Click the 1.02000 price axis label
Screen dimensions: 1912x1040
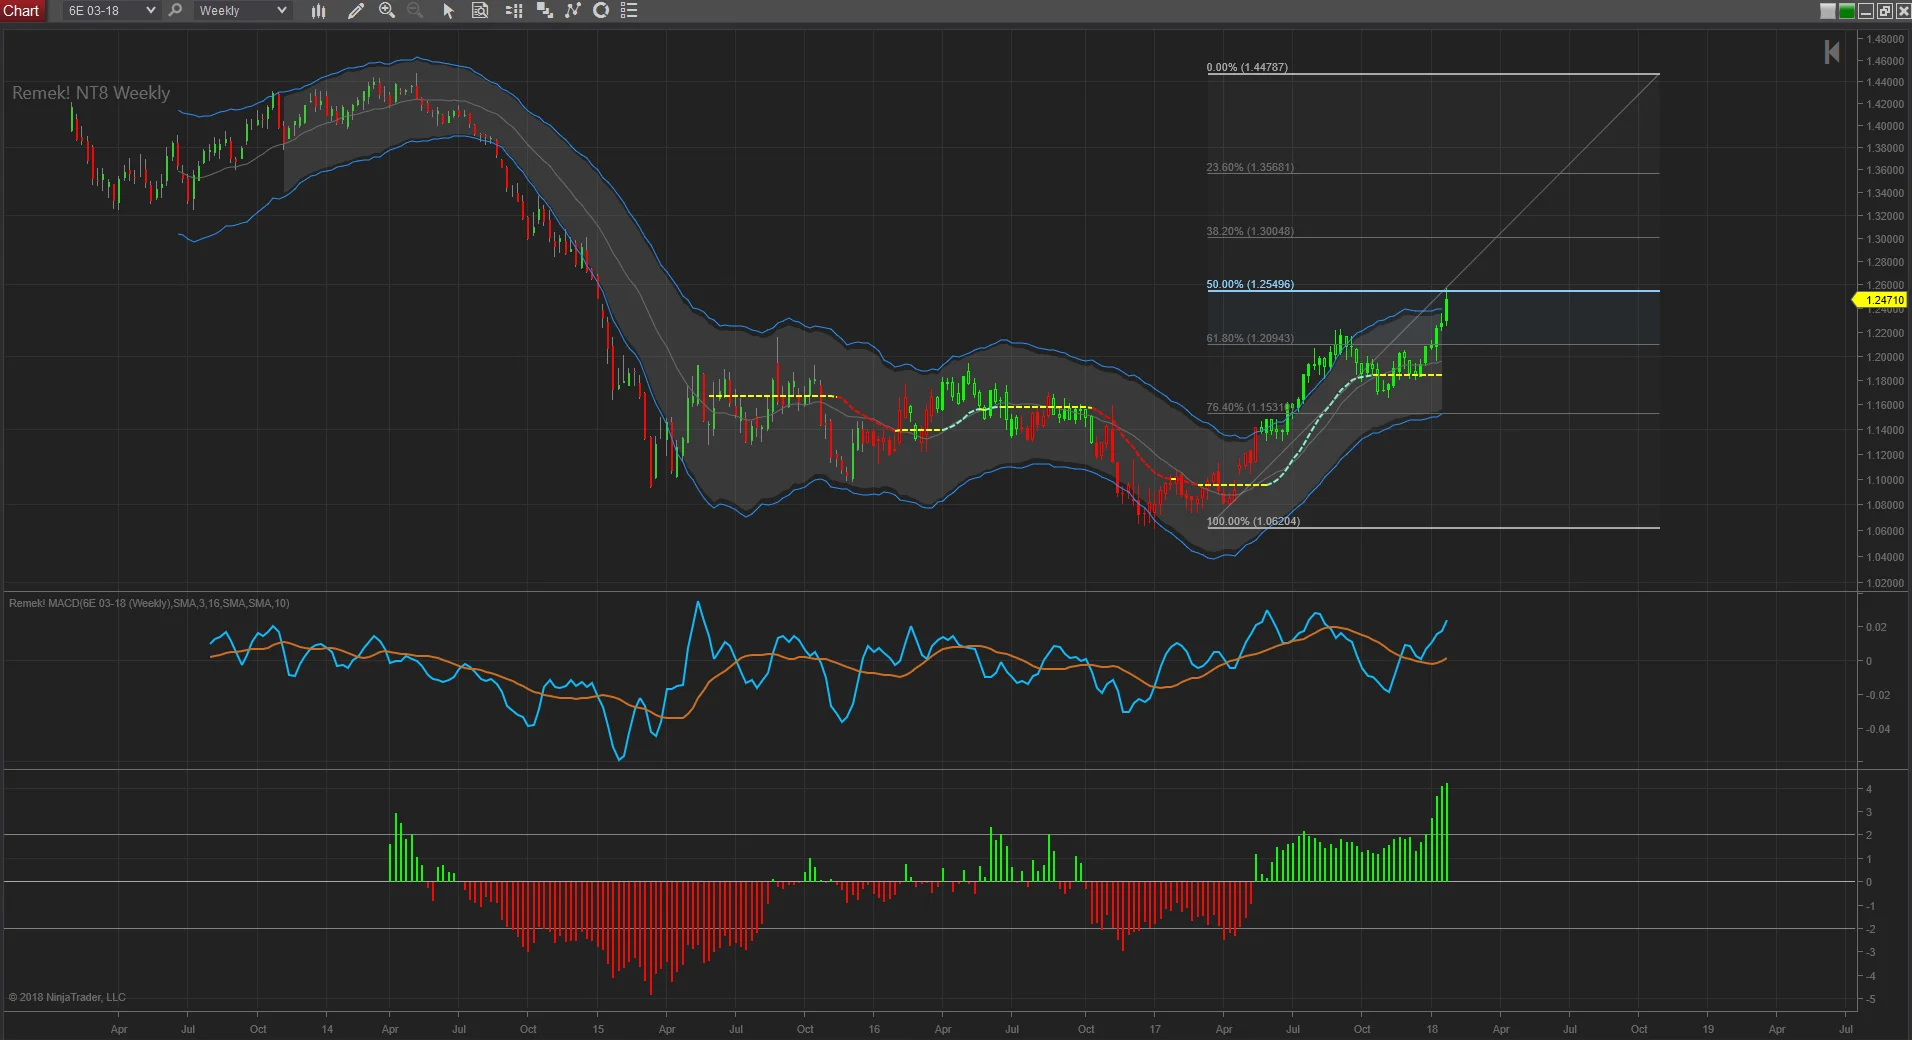1884,583
